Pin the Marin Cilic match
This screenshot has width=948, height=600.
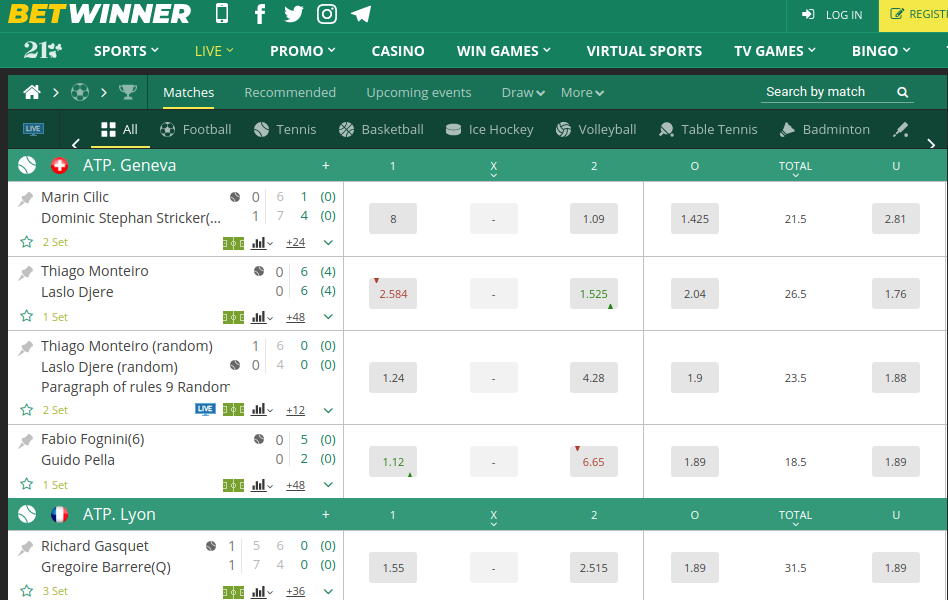(25, 198)
